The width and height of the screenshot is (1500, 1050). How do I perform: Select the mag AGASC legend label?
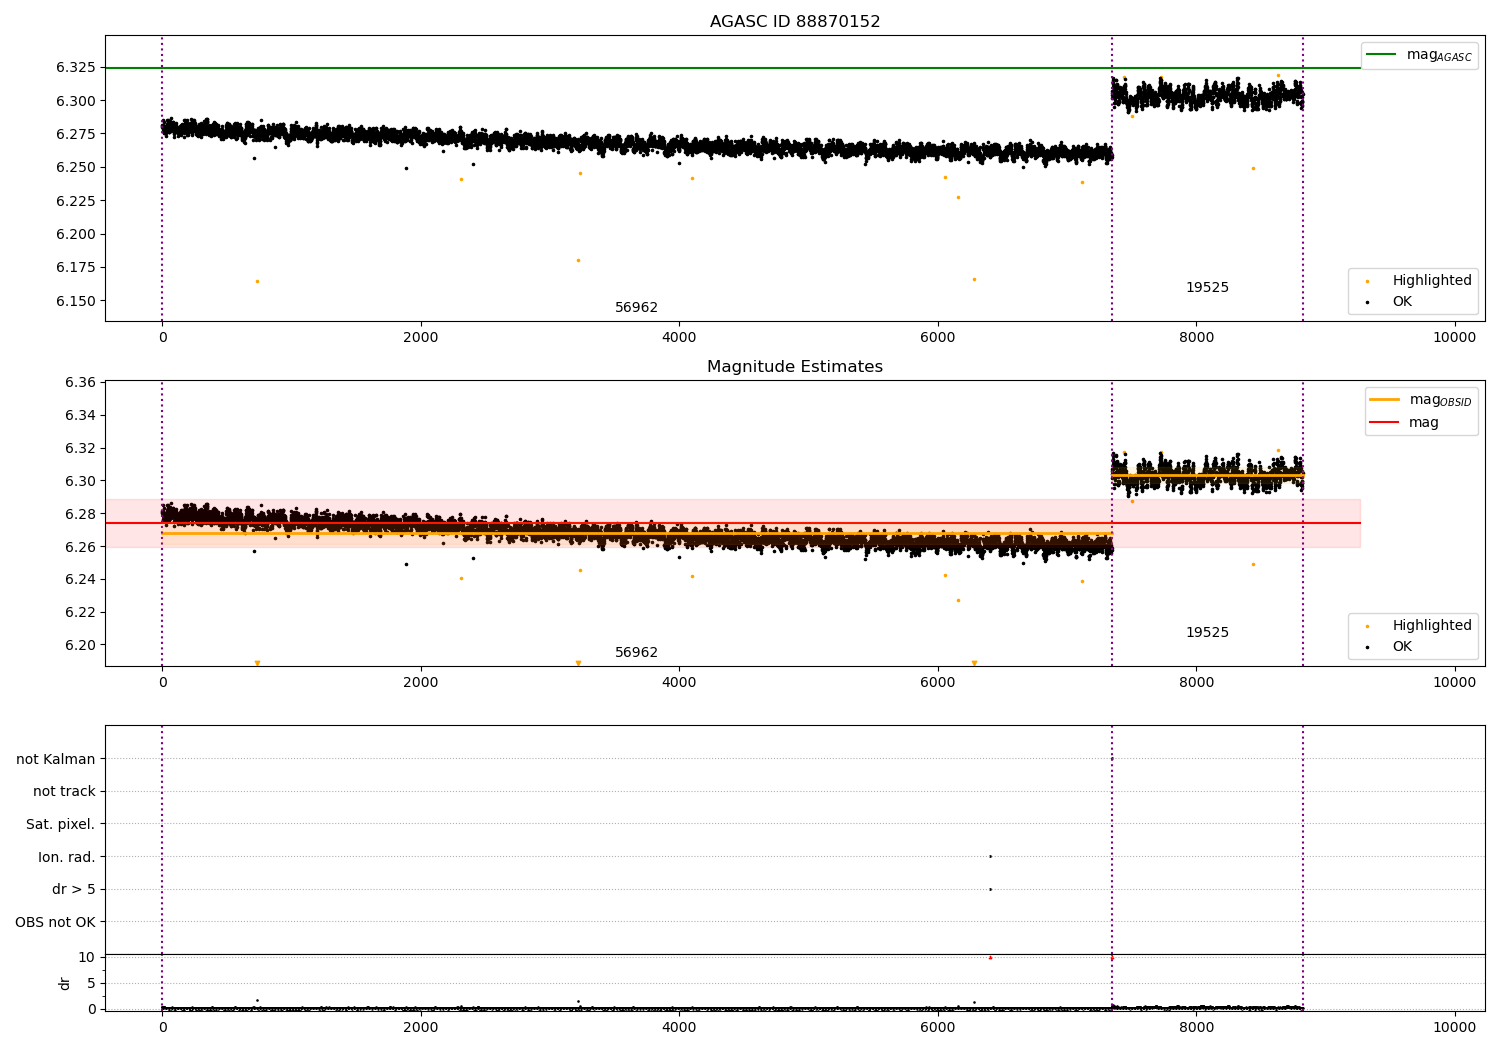pos(1439,55)
